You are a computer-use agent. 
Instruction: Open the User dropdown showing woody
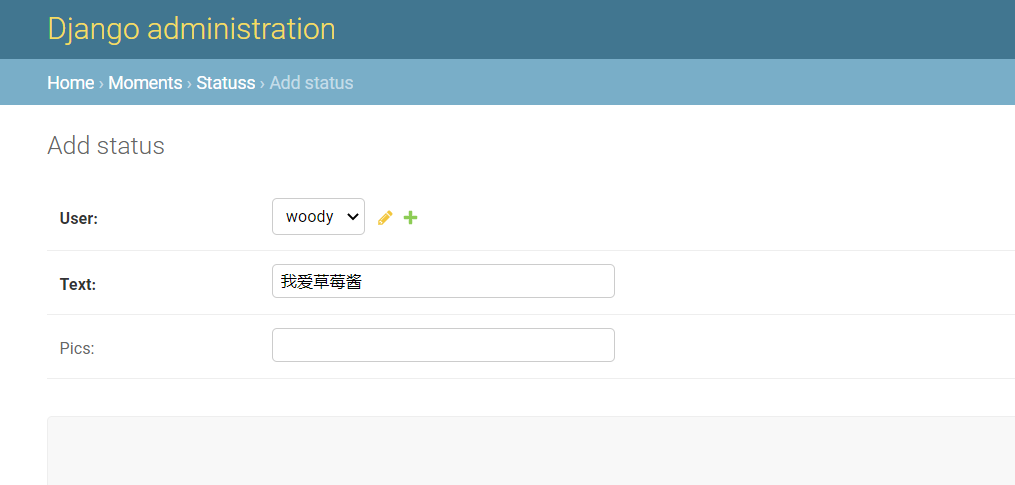[x=318, y=216]
